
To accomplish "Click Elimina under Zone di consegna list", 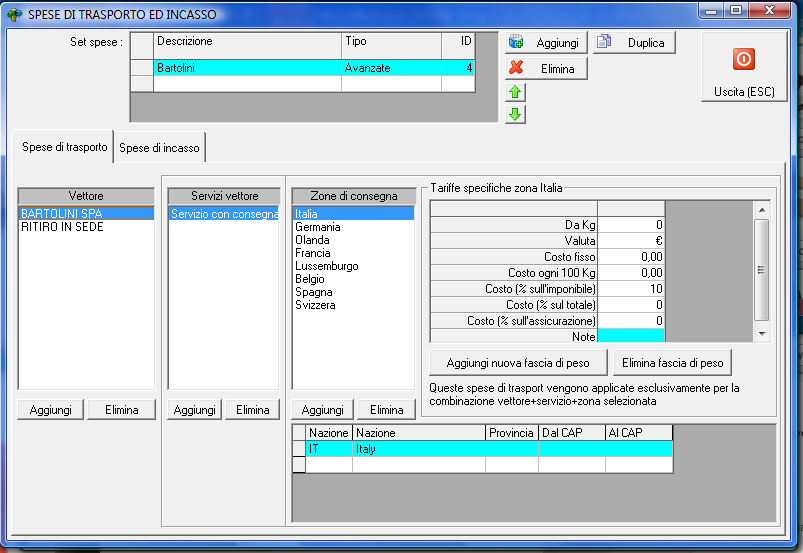I will (386, 410).
